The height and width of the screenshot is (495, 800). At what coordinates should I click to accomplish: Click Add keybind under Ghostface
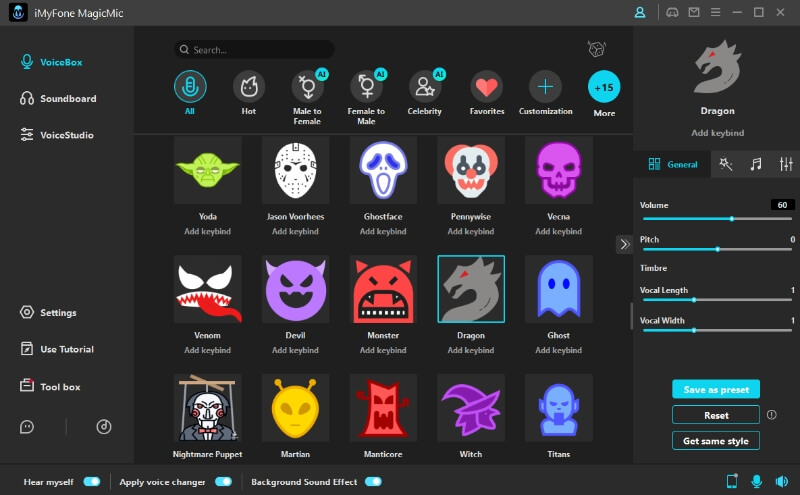coord(383,231)
